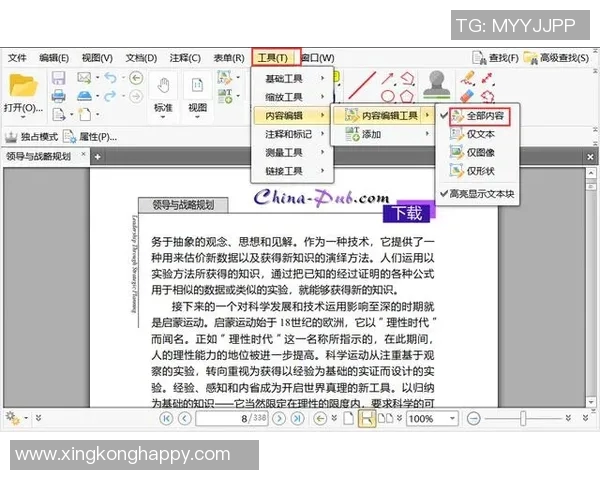Go to first page button
This screenshot has width=600, height=480.
point(166,418)
